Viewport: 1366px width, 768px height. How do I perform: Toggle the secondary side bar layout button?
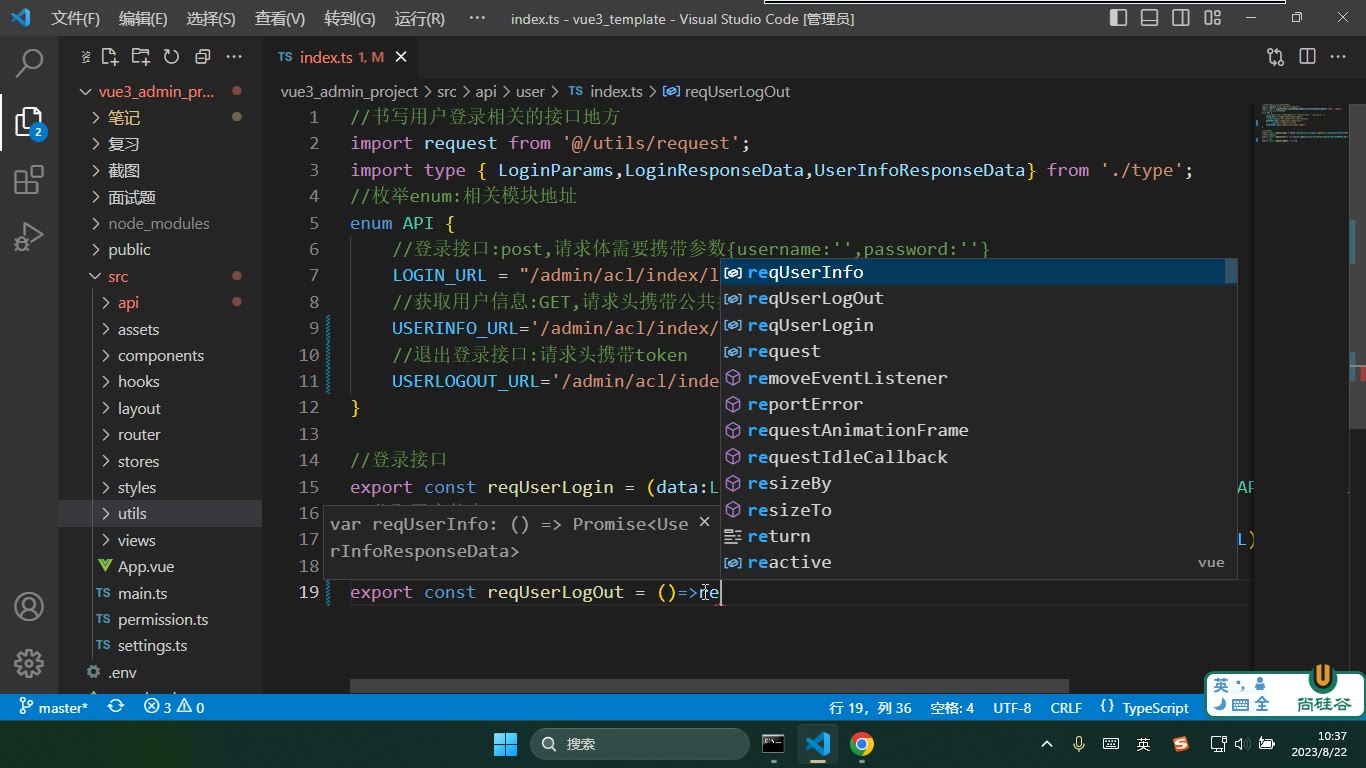click(1181, 17)
